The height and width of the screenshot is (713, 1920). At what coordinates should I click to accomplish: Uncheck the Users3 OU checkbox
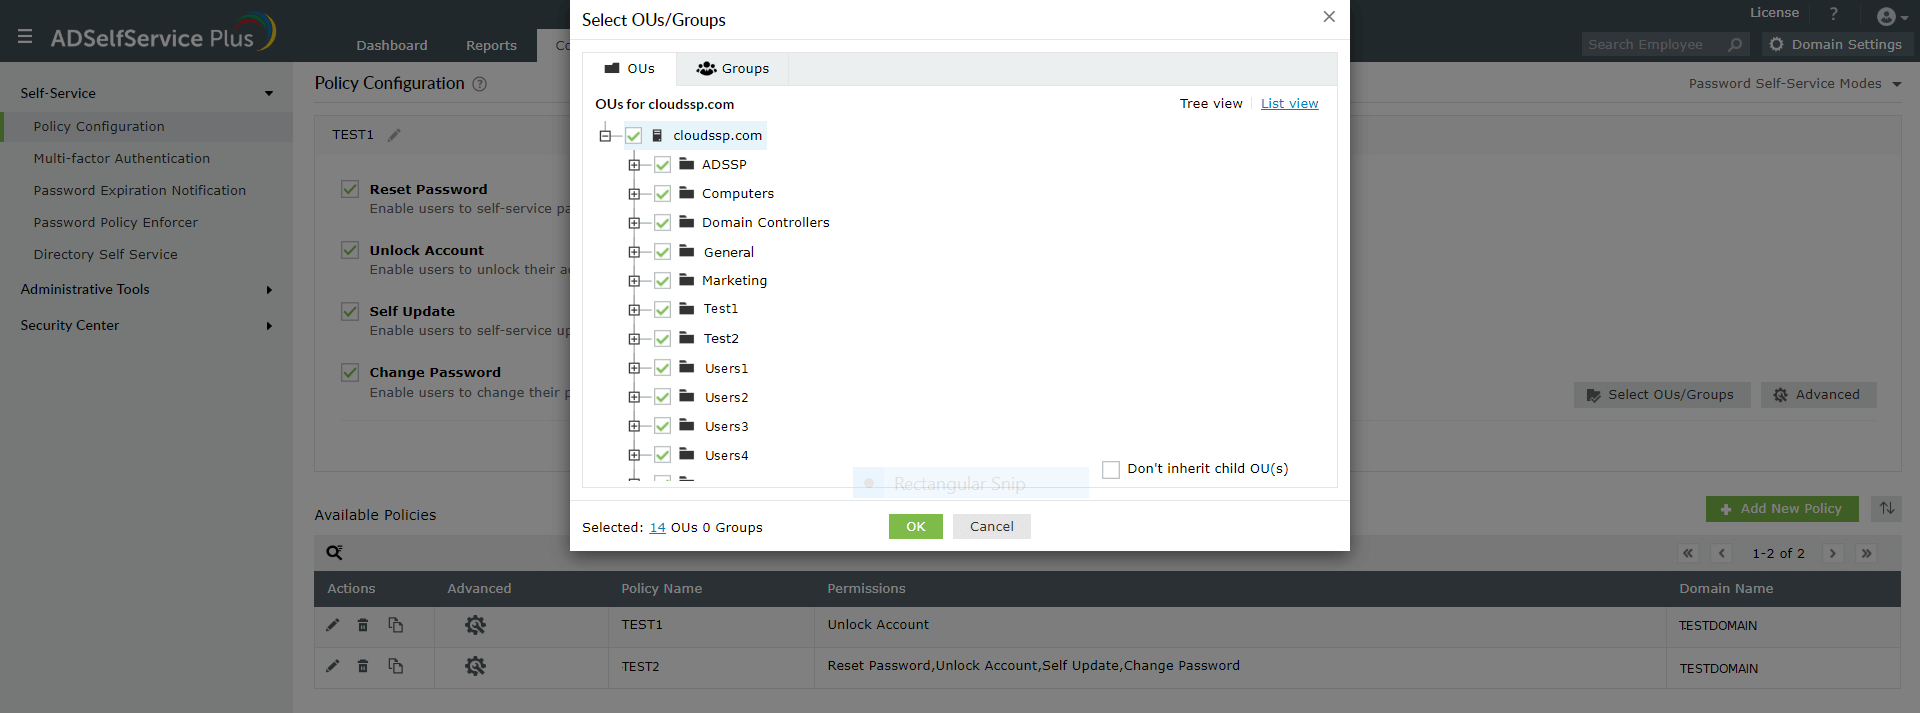click(662, 426)
